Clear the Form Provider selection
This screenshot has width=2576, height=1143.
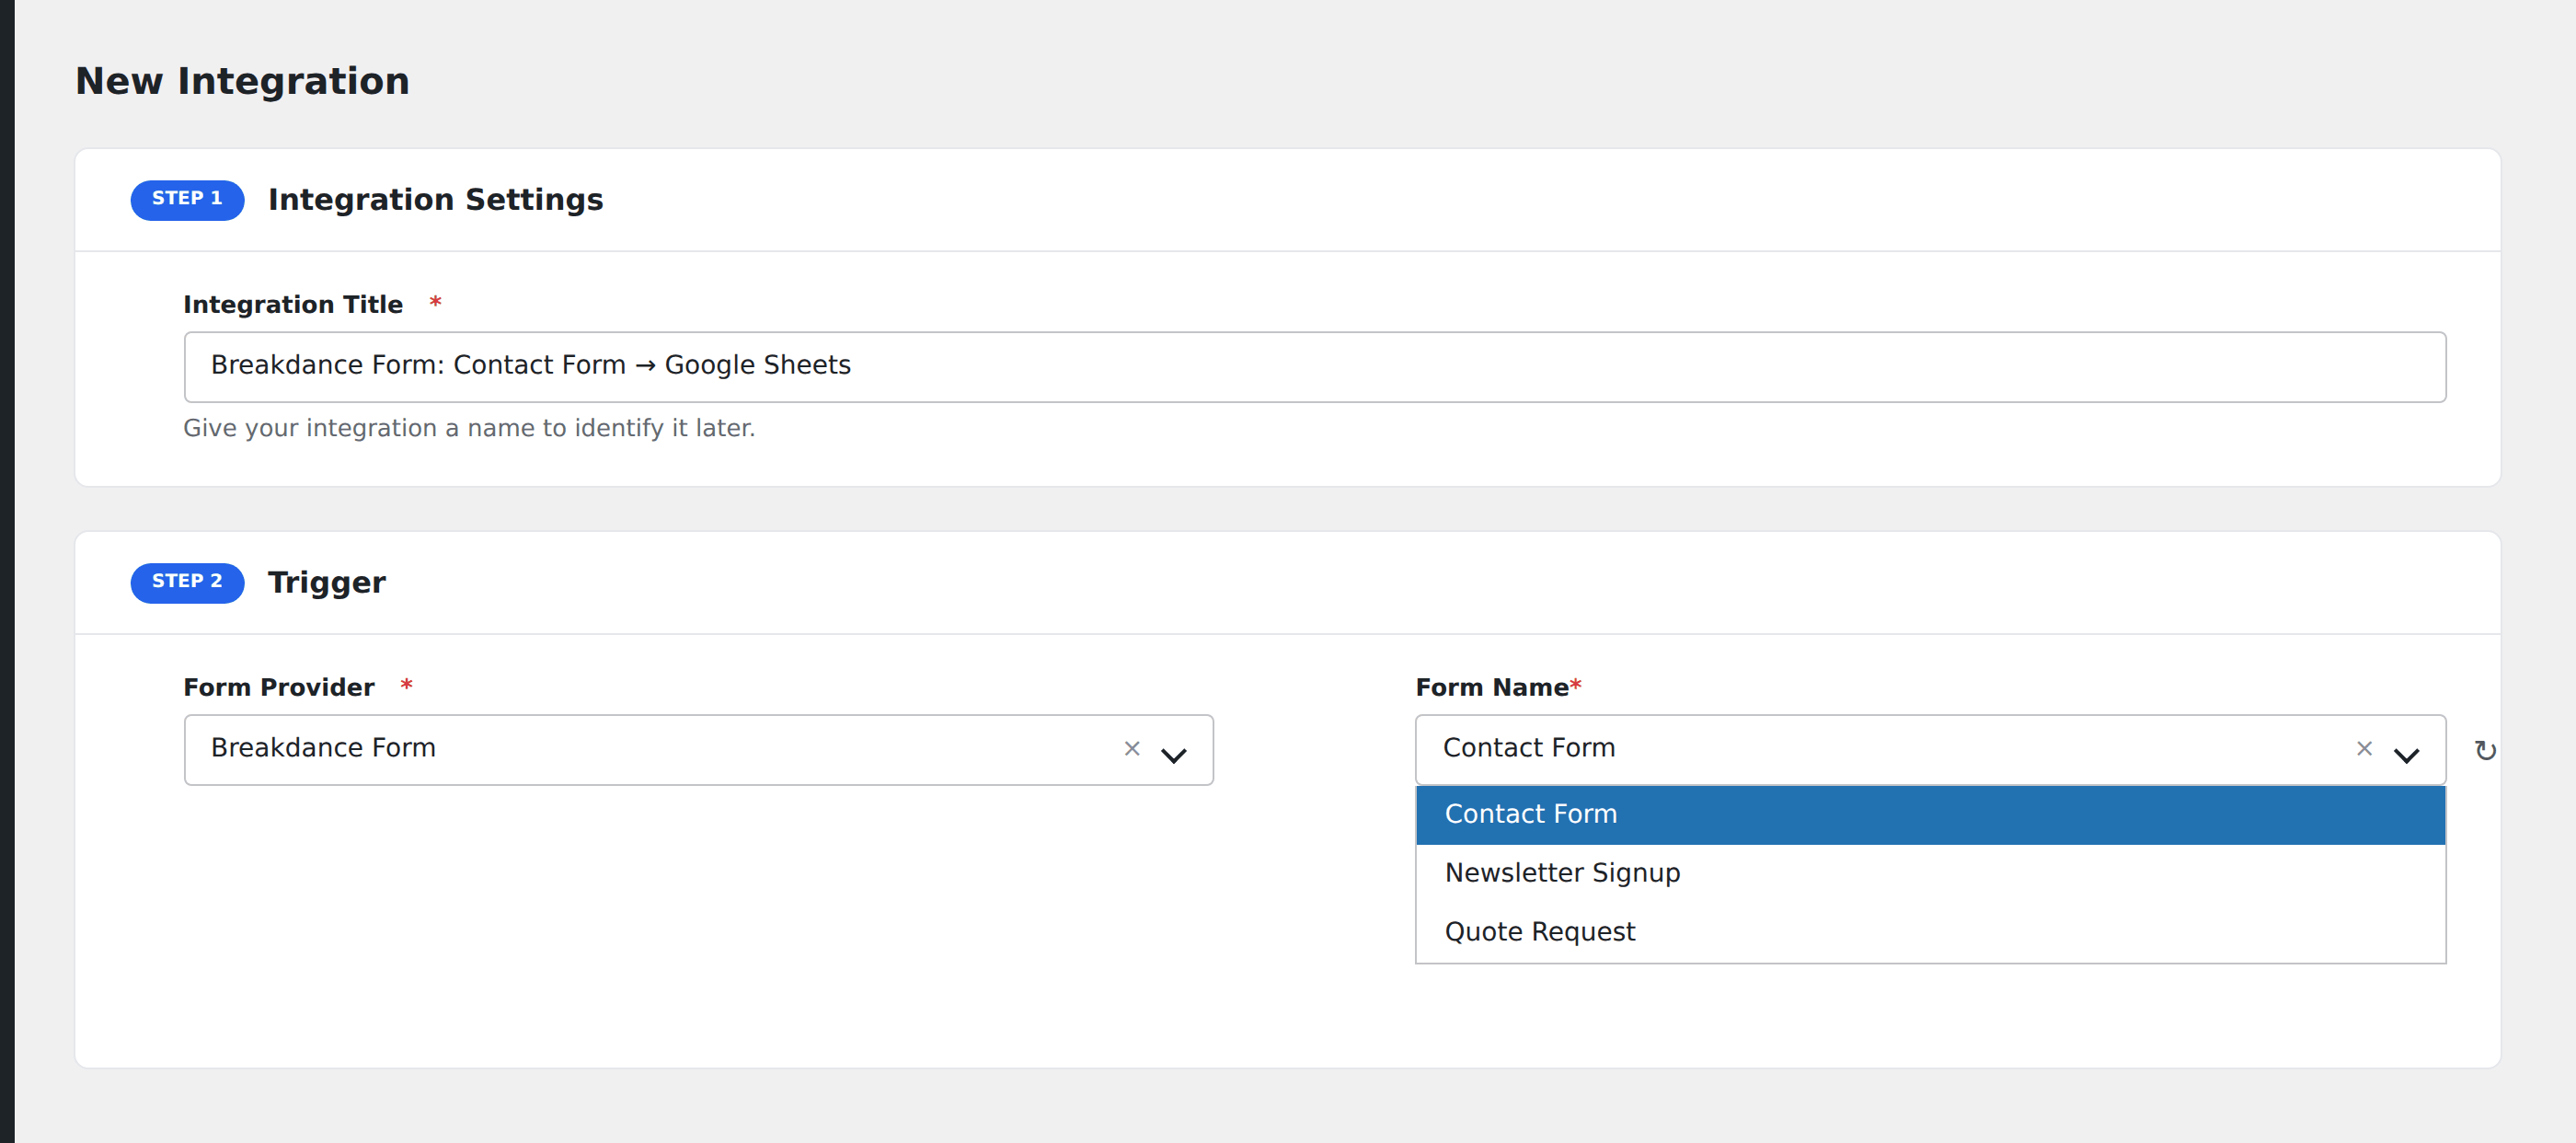point(1132,748)
